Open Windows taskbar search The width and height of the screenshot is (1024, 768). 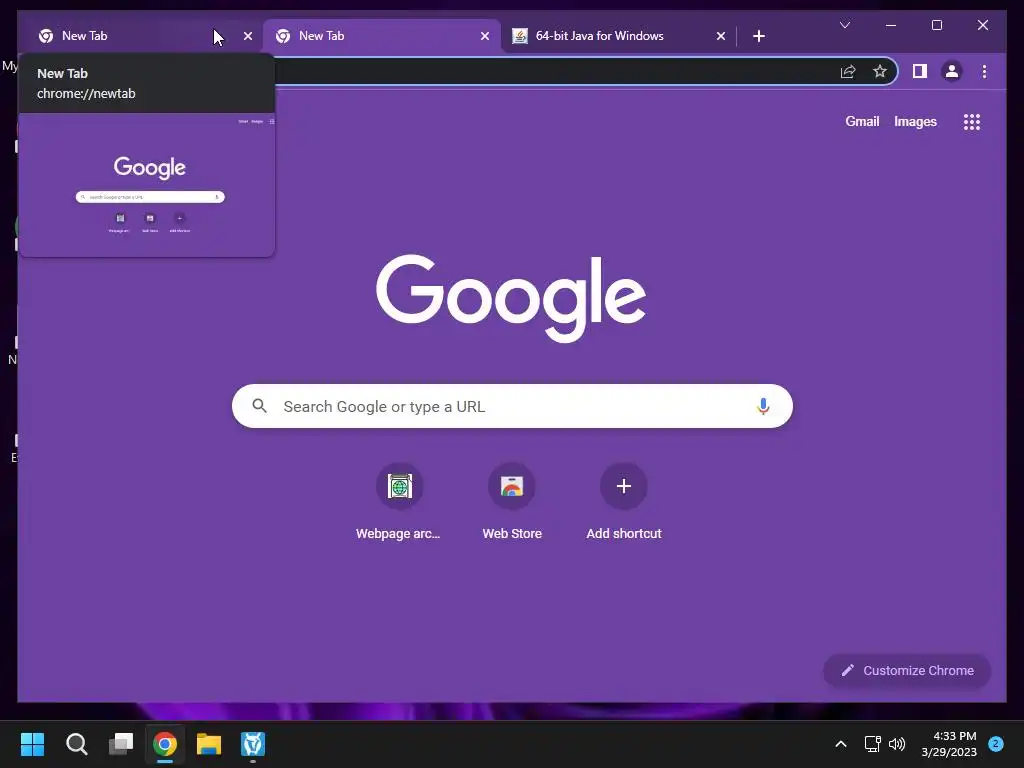pos(76,744)
